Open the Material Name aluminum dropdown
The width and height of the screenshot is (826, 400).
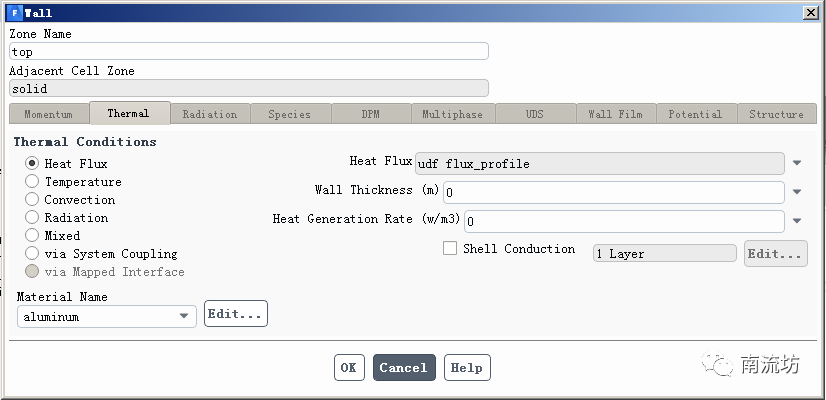pyautogui.click(x=106, y=317)
